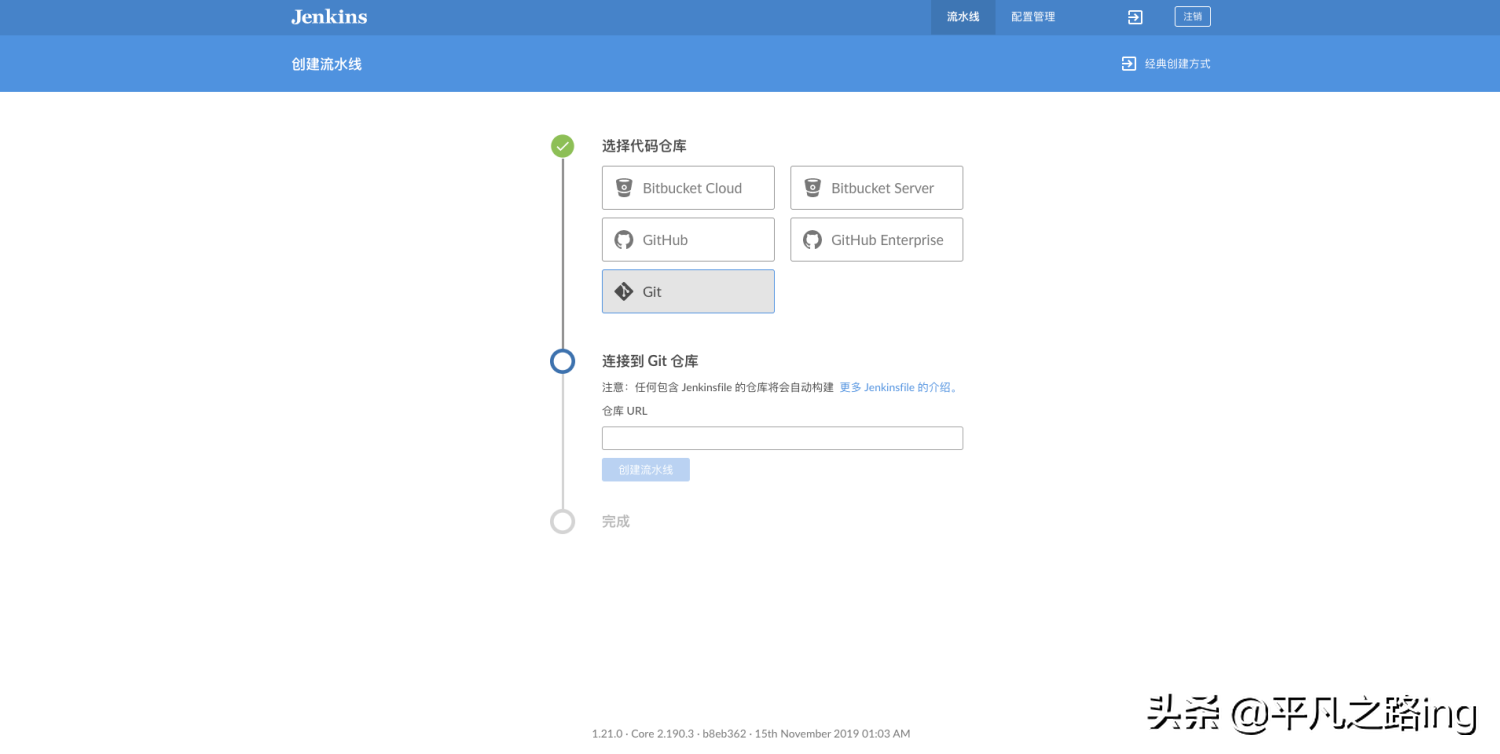
Task: Focus the 仓库 URL input field
Action: tap(782, 438)
